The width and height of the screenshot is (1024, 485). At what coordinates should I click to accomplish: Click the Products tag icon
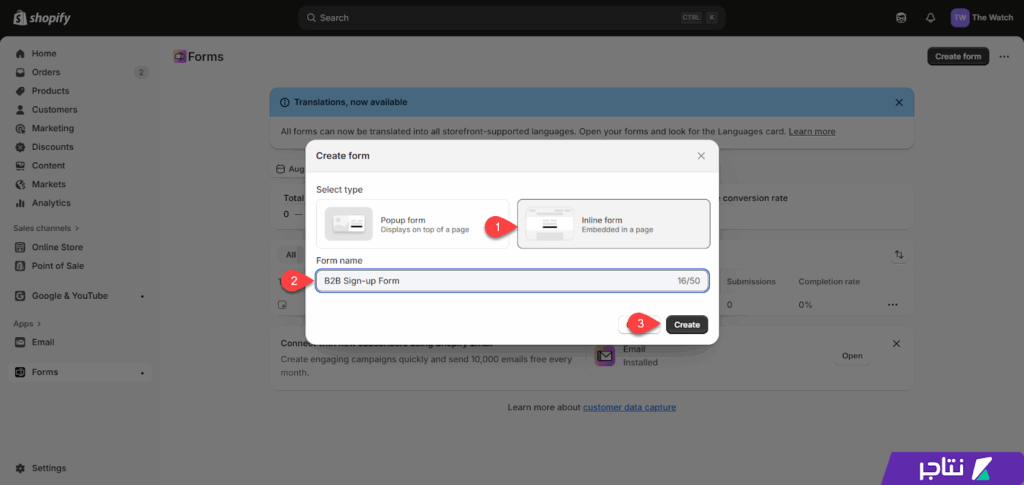click(20, 91)
